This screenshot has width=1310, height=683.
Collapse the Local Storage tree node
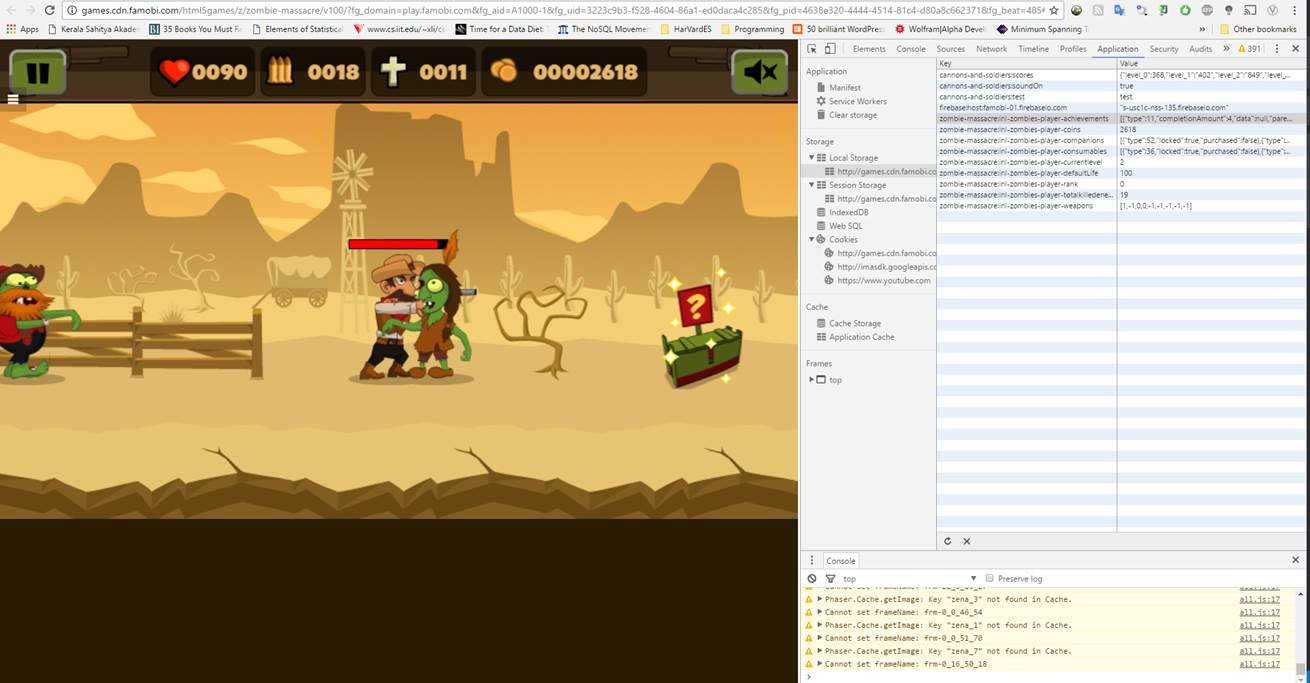pyautogui.click(x=812, y=158)
